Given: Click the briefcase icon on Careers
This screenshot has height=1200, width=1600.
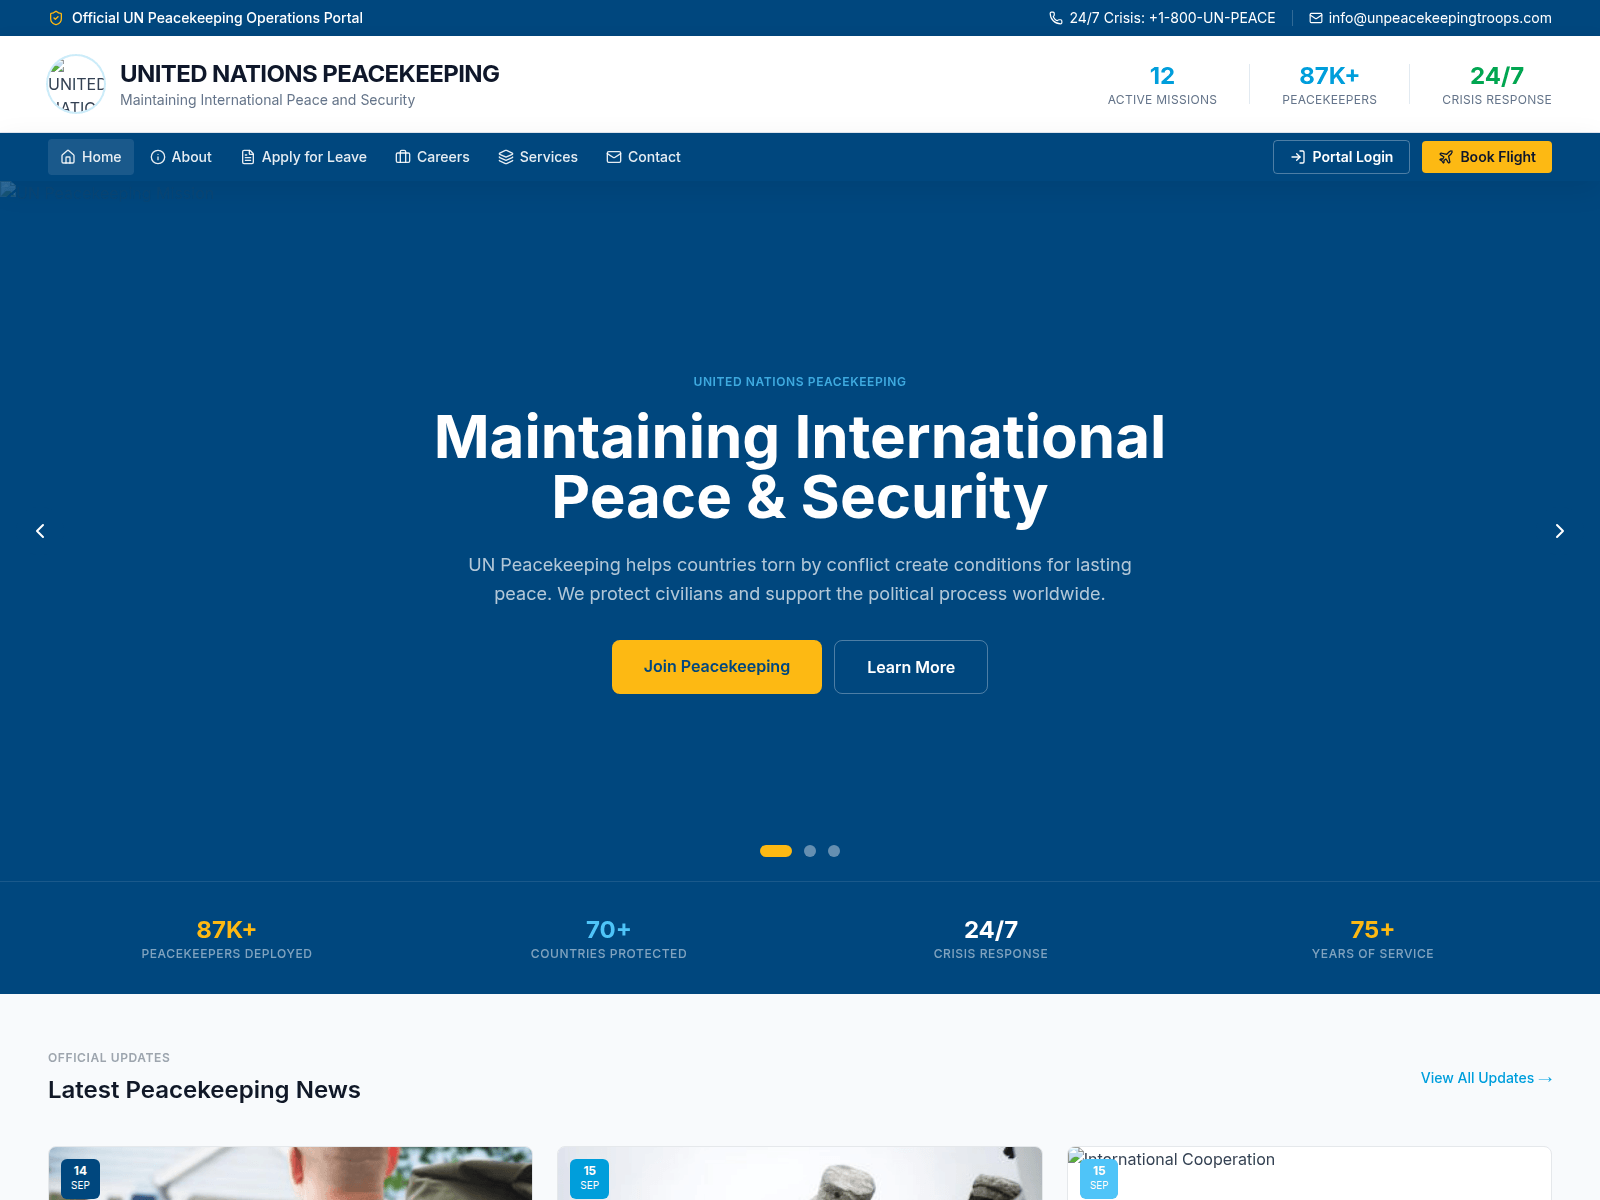Looking at the screenshot, I should (403, 157).
